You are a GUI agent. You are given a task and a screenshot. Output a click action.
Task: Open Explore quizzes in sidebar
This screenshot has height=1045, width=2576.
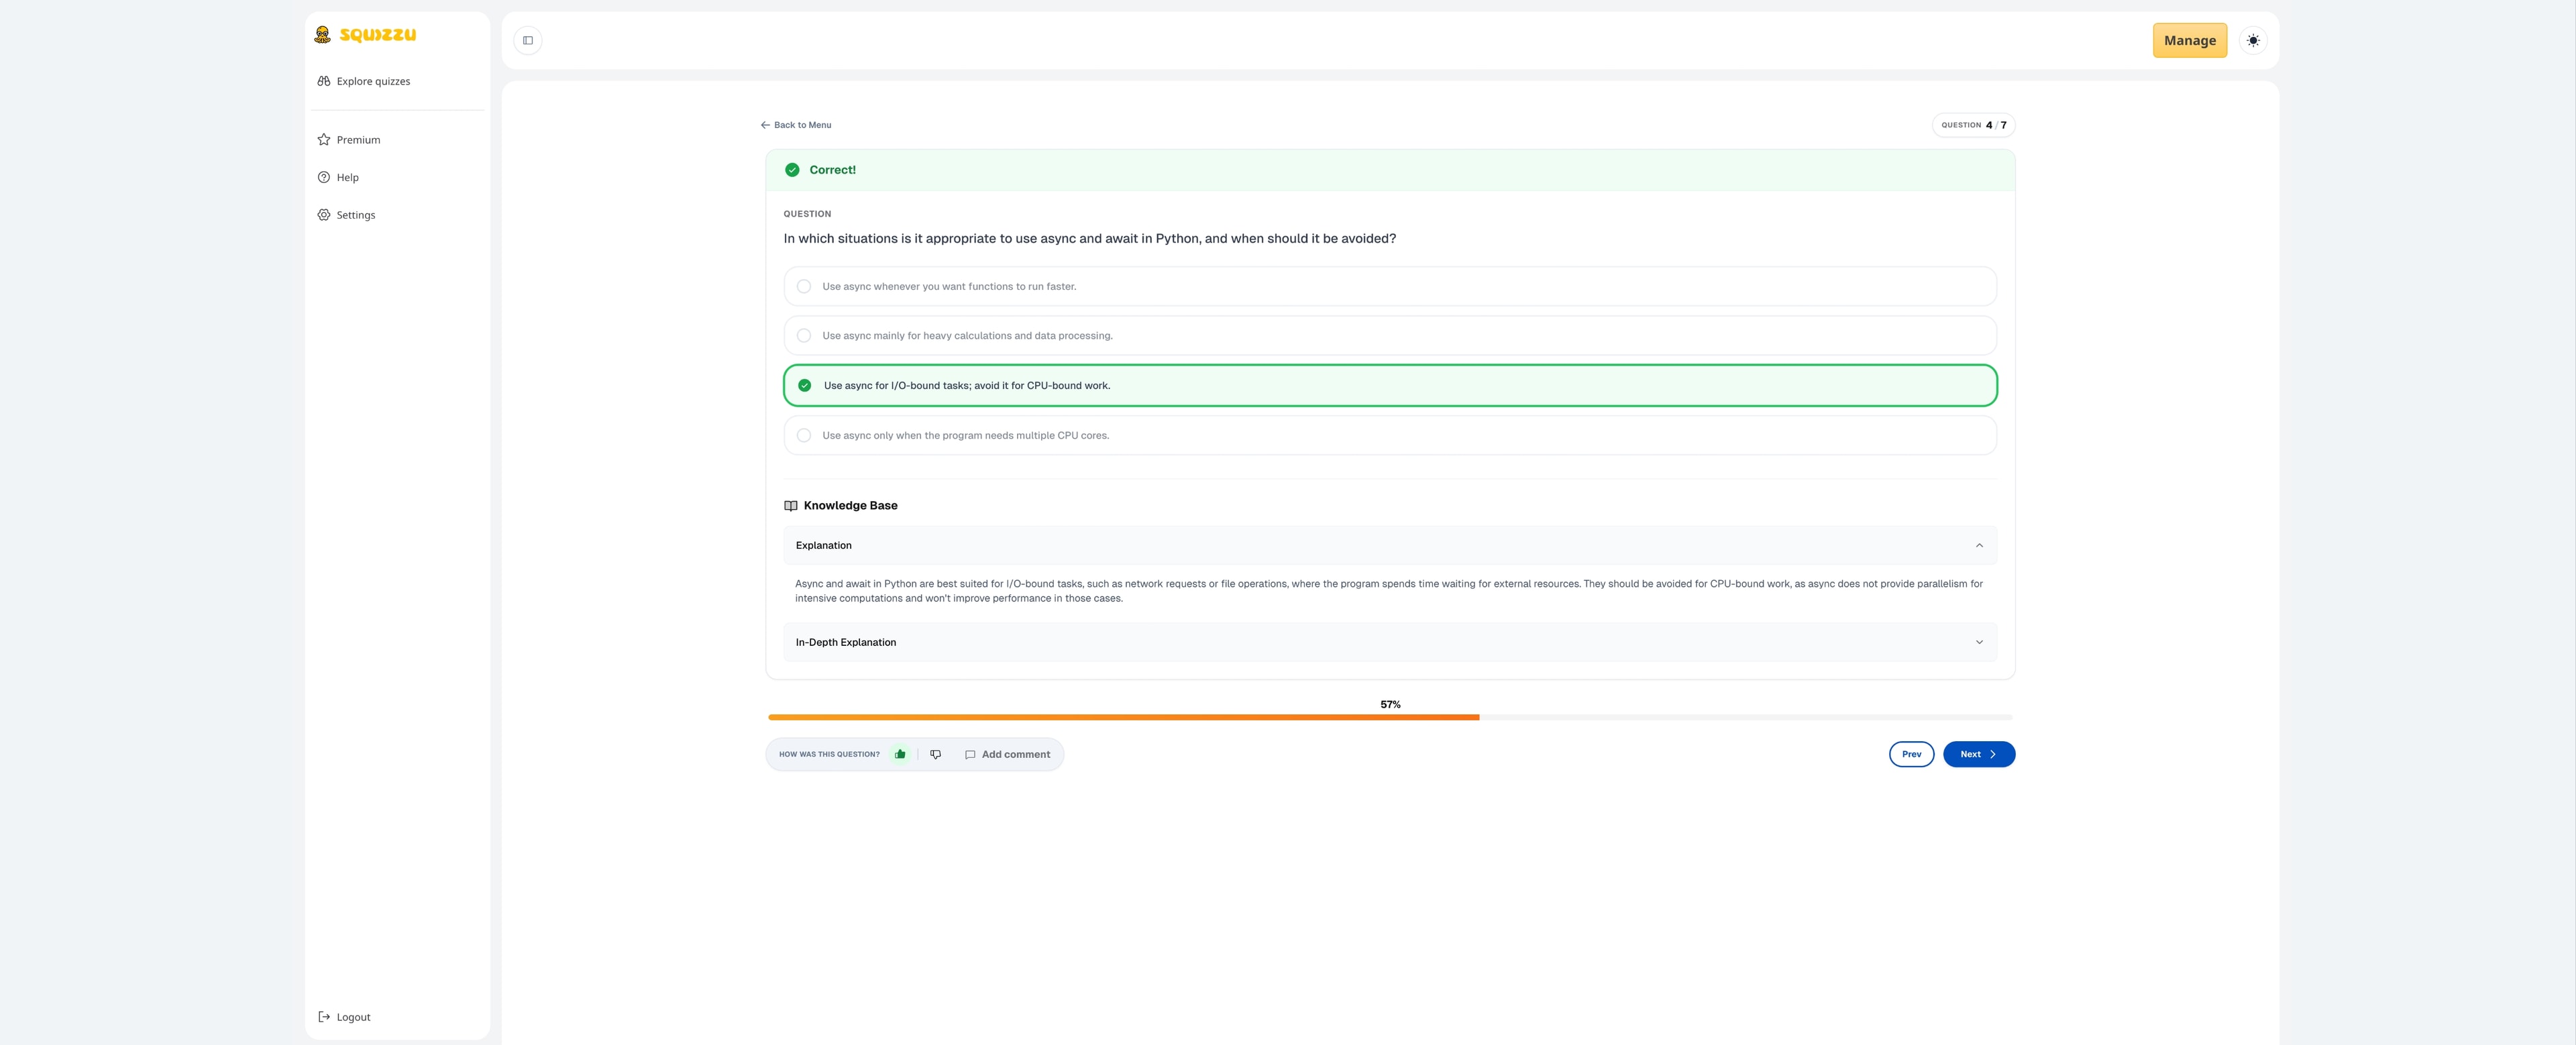coord(372,82)
